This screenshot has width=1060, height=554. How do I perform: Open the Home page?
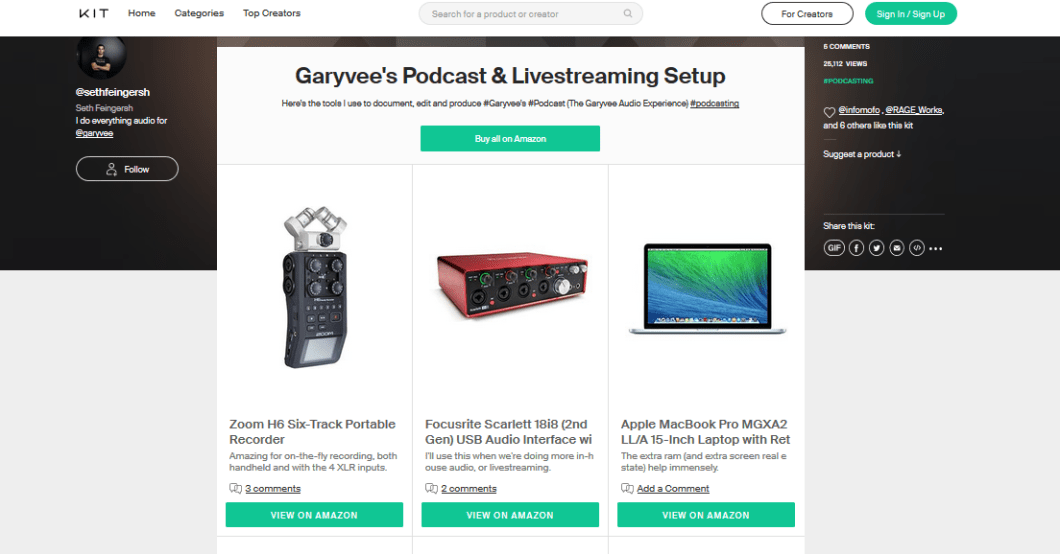pos(141,14)
